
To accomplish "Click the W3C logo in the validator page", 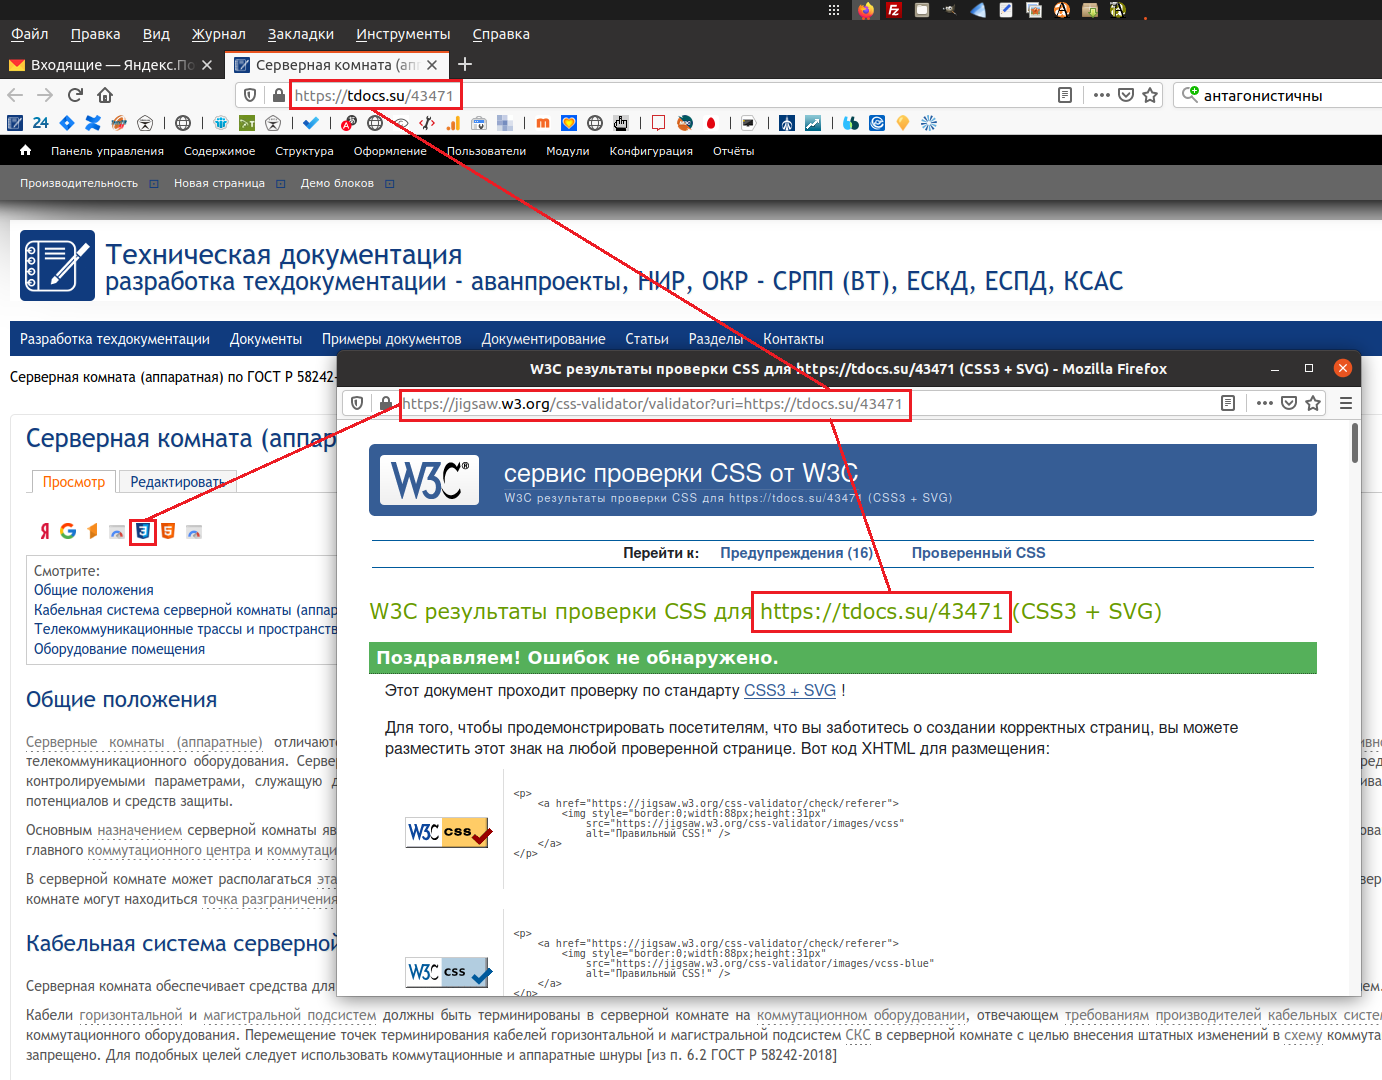I will (x=430, y=480).
